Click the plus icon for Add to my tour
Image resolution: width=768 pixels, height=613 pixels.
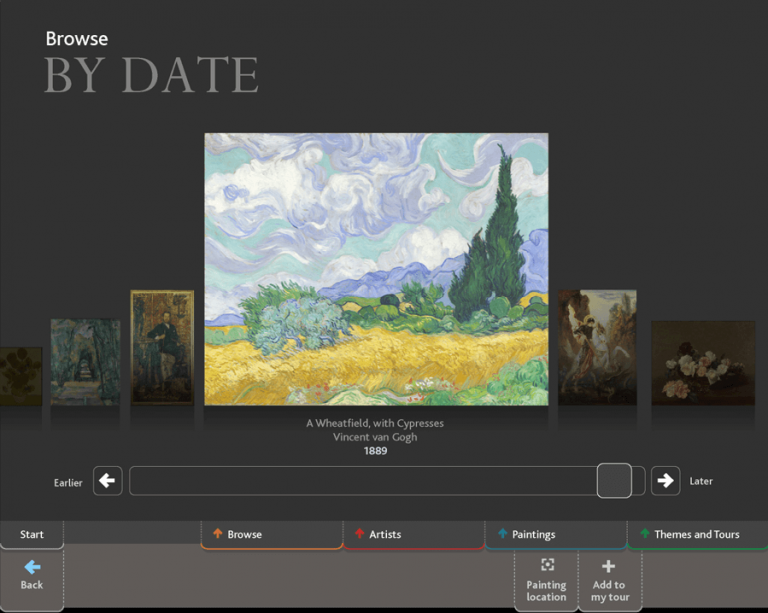(608, 566)
